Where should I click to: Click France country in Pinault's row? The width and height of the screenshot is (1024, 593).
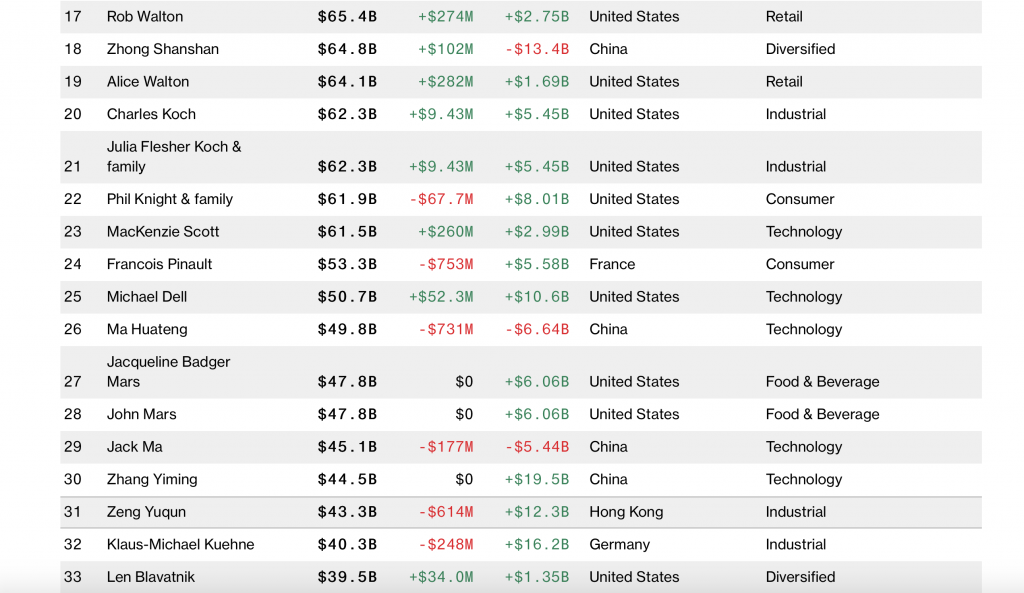[x=612, y=264]
